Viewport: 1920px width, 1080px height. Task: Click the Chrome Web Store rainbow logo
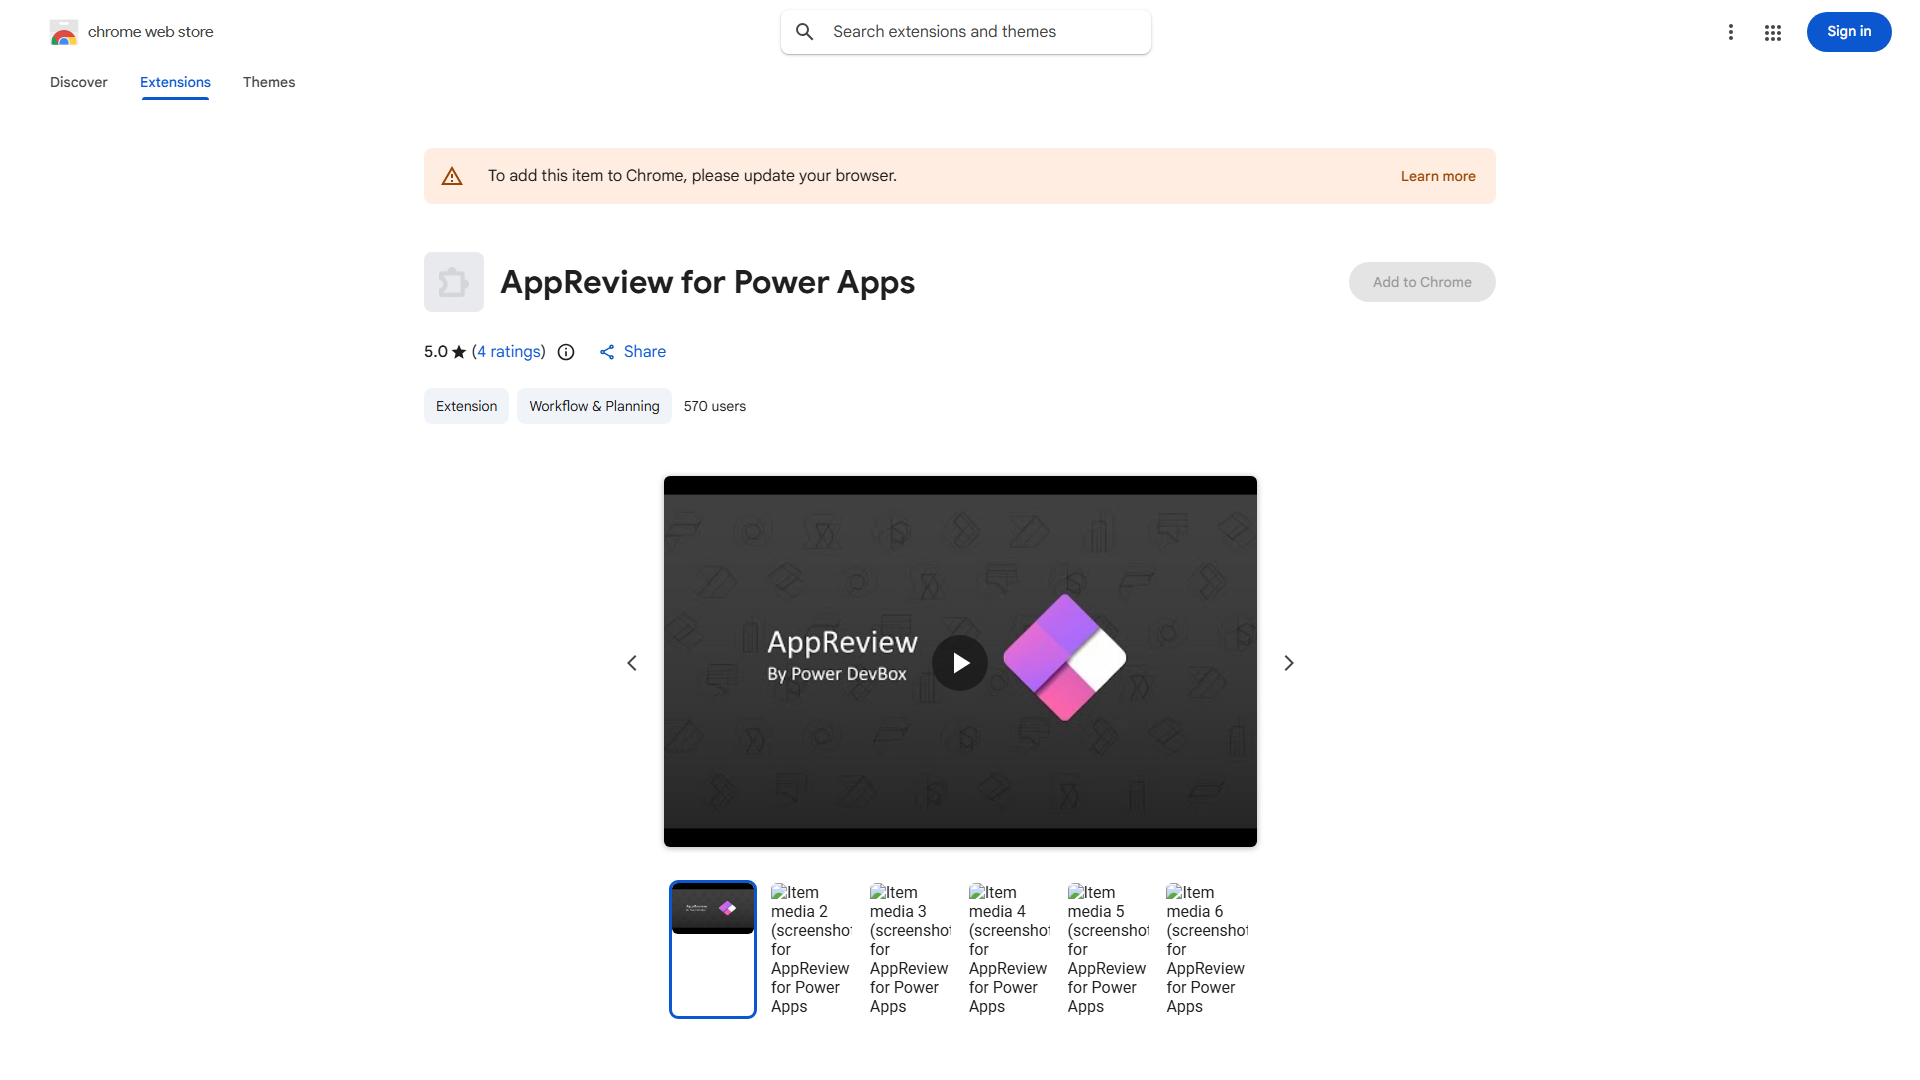click(x=64, y=32)
